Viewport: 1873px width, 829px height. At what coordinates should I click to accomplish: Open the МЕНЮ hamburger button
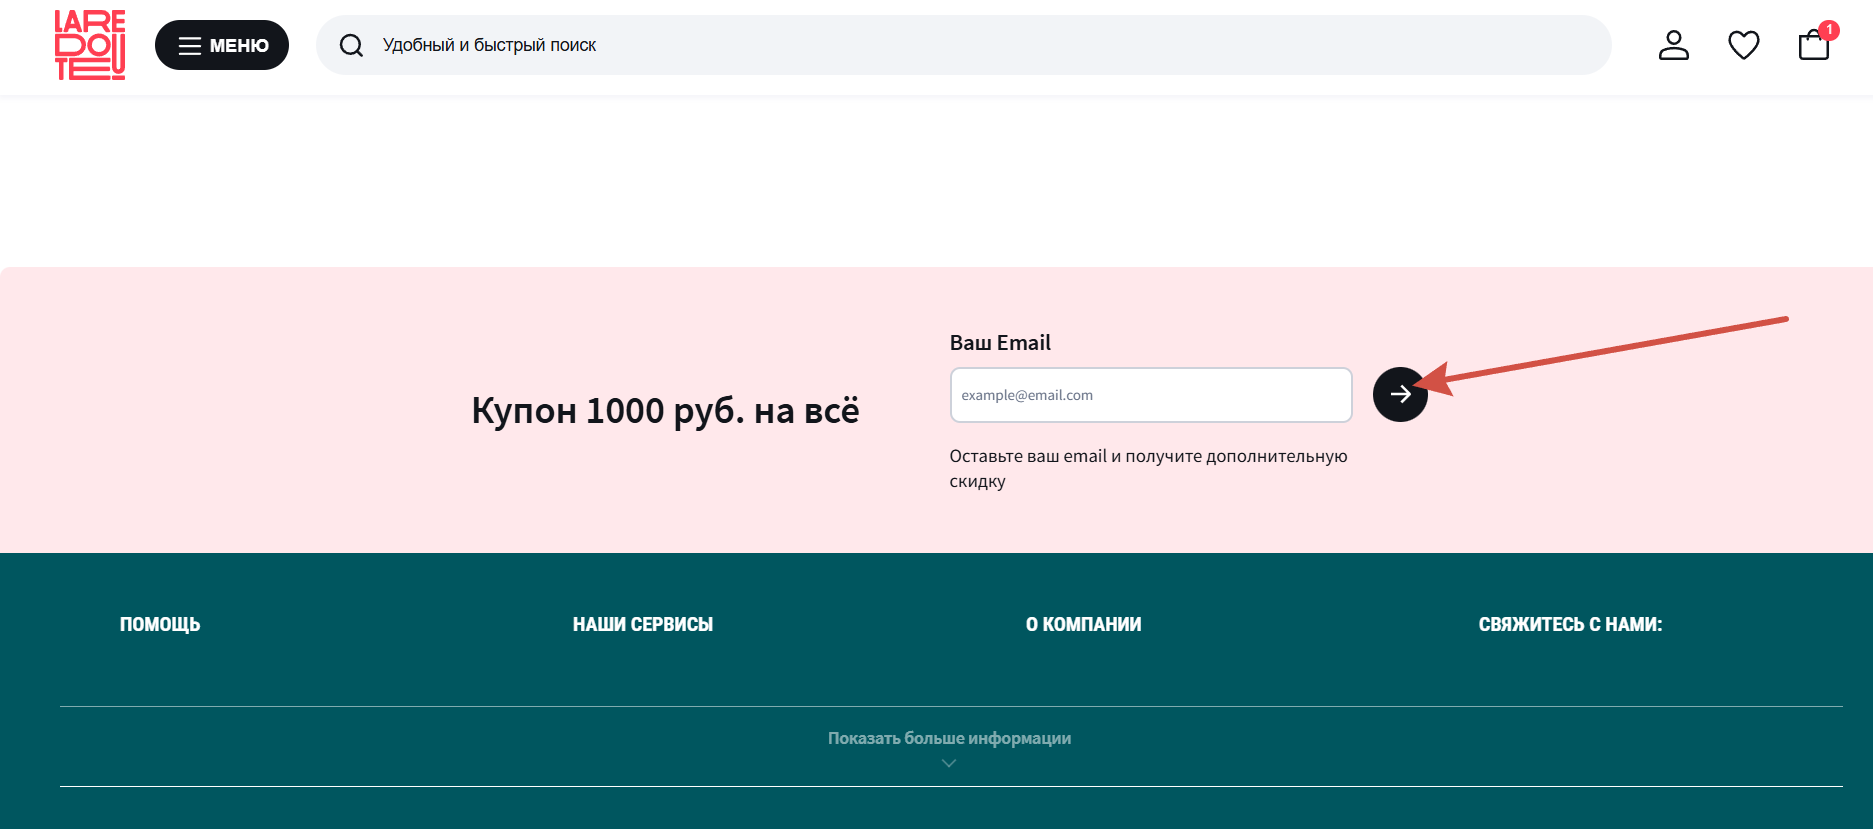[222, 45]
